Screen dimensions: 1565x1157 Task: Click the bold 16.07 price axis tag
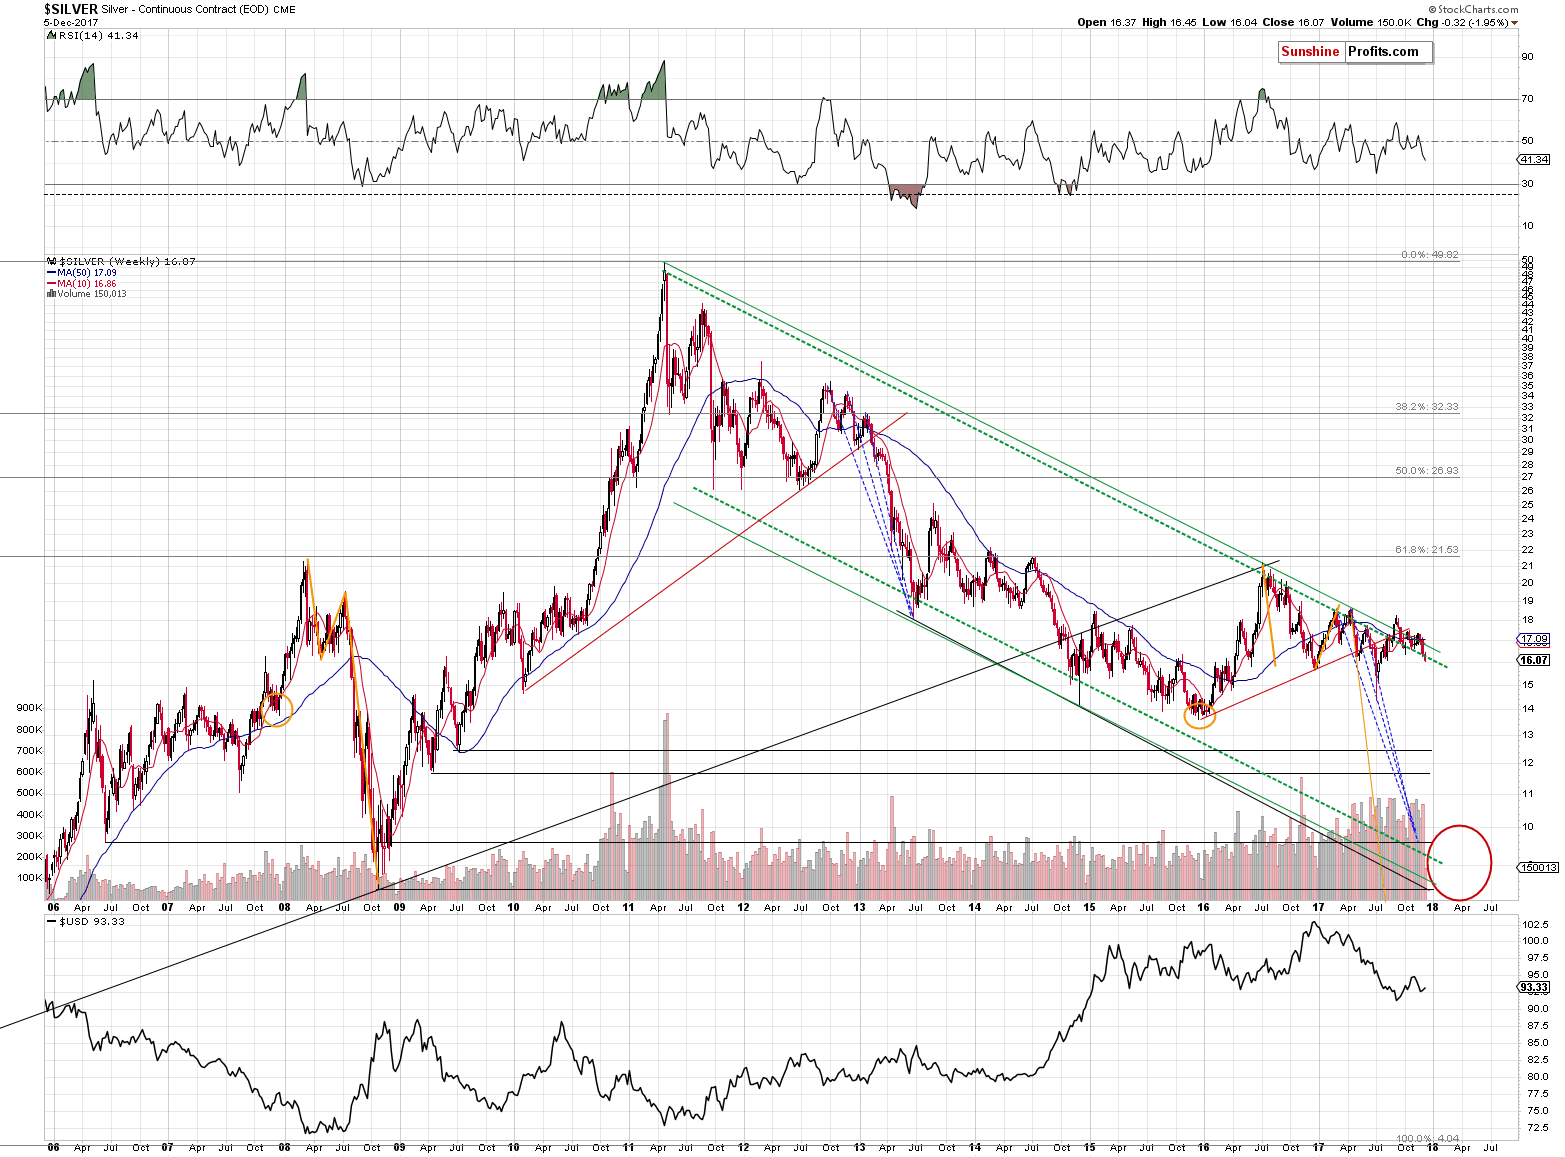pyautogui.click(x=1534, y=660)
